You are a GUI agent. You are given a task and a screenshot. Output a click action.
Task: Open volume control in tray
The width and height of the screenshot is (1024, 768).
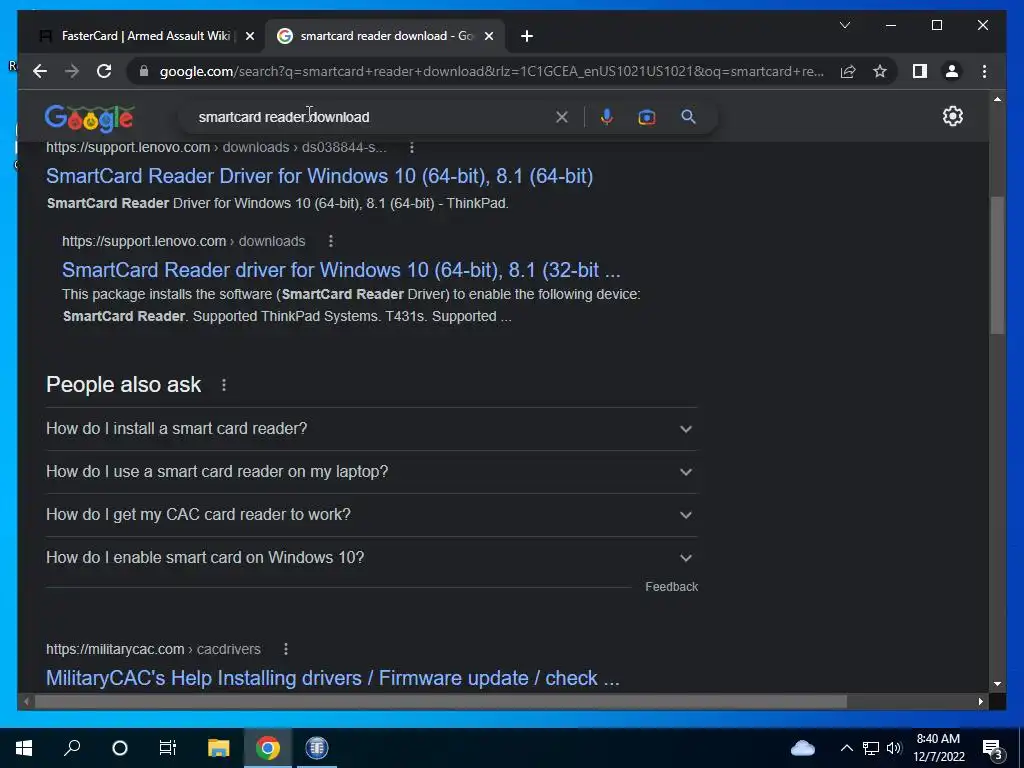894,748
